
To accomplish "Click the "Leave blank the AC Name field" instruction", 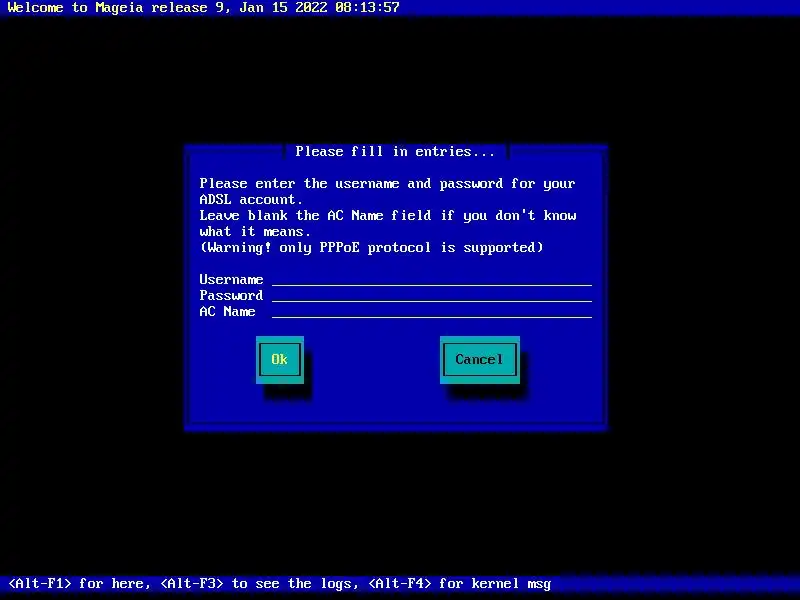I will click(388, 223).
